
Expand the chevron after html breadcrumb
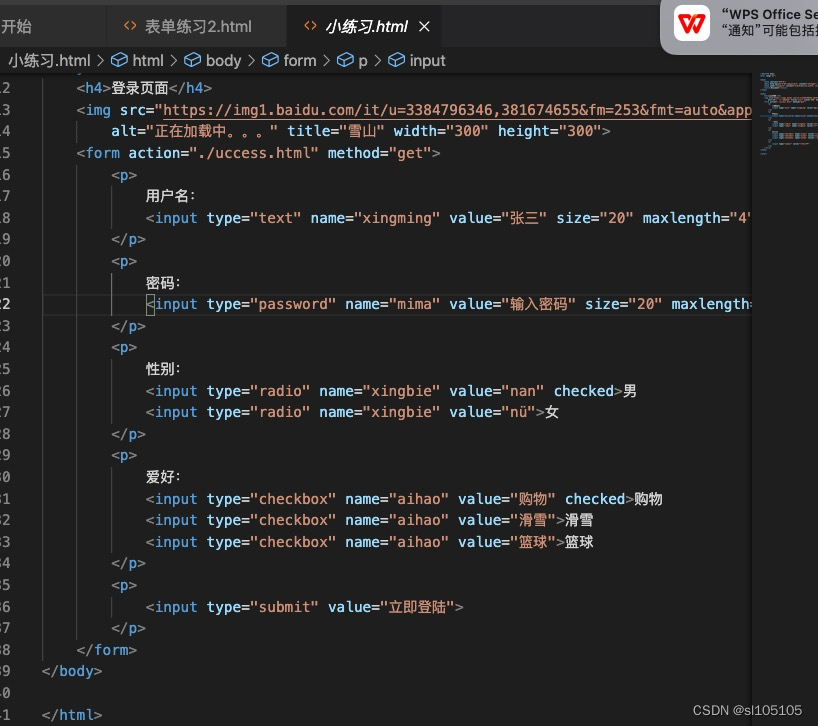[174, 60]
